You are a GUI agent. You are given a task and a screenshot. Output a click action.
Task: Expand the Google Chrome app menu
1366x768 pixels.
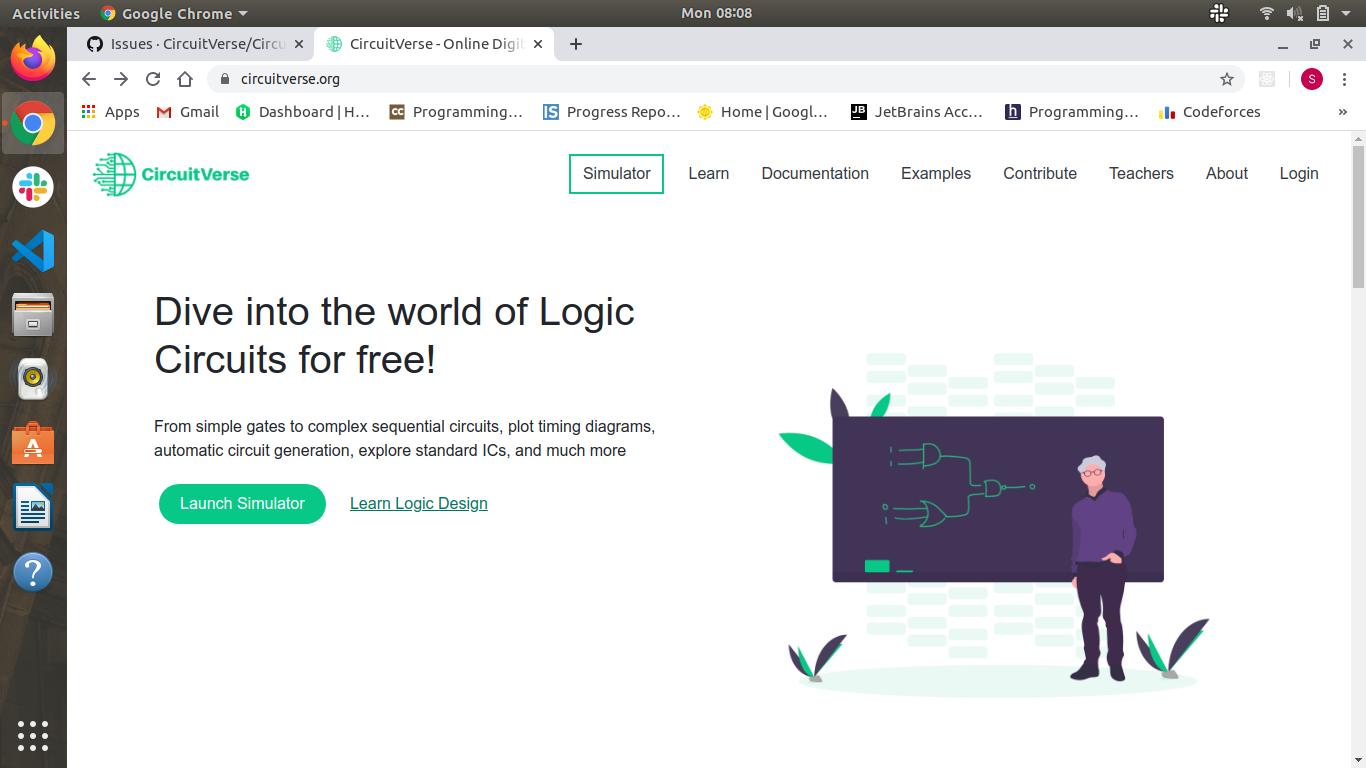174,13
